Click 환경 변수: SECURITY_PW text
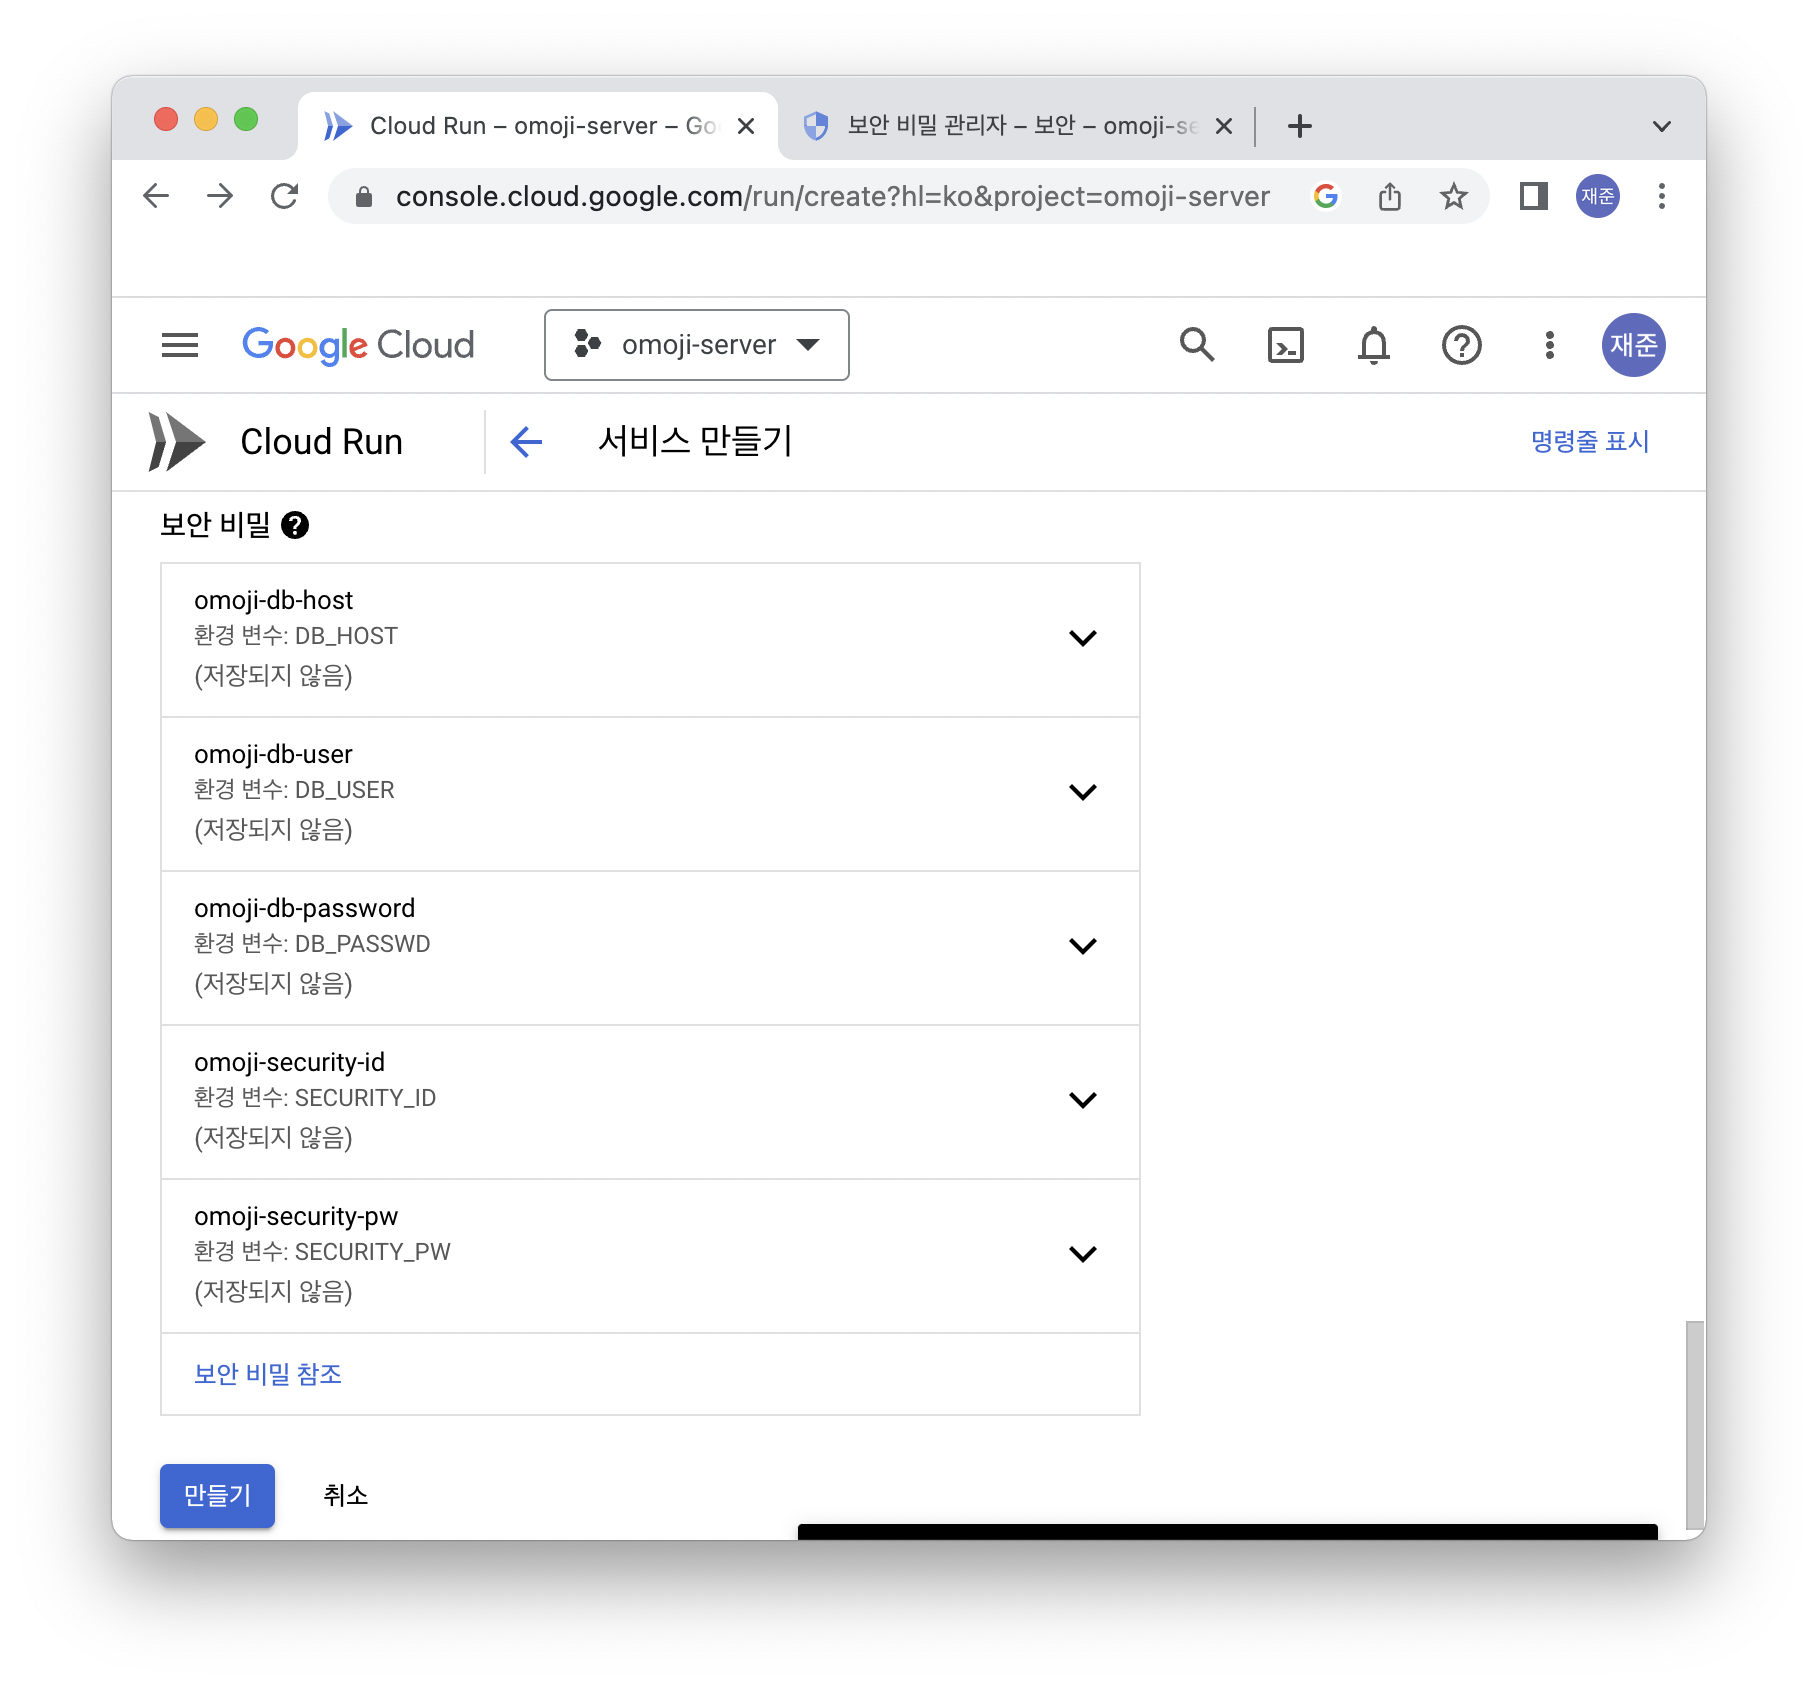The height and width of the screenshot is (1688, 1818). 322,1252
